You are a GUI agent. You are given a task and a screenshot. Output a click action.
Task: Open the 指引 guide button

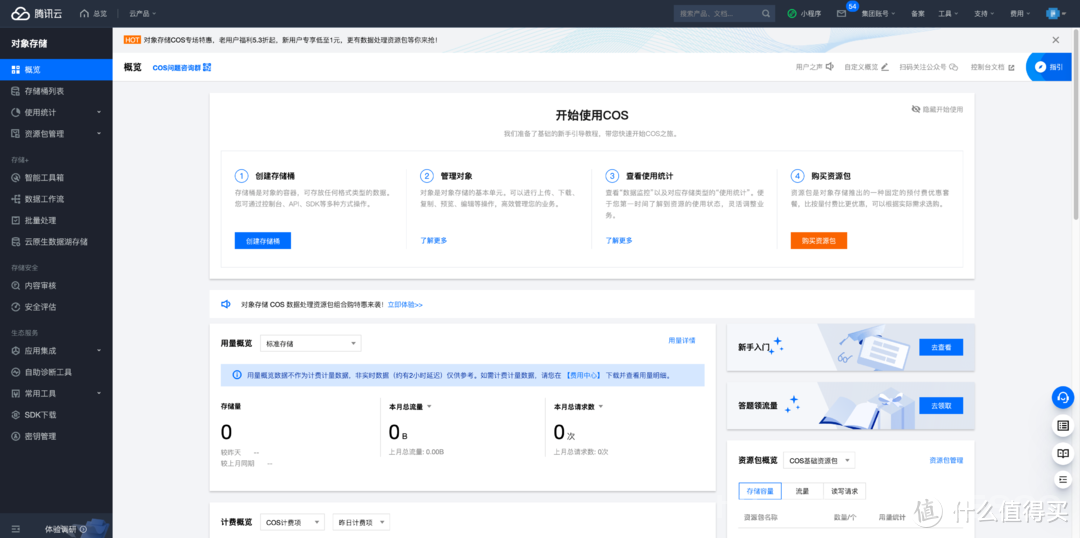(x=1050, y=68)
